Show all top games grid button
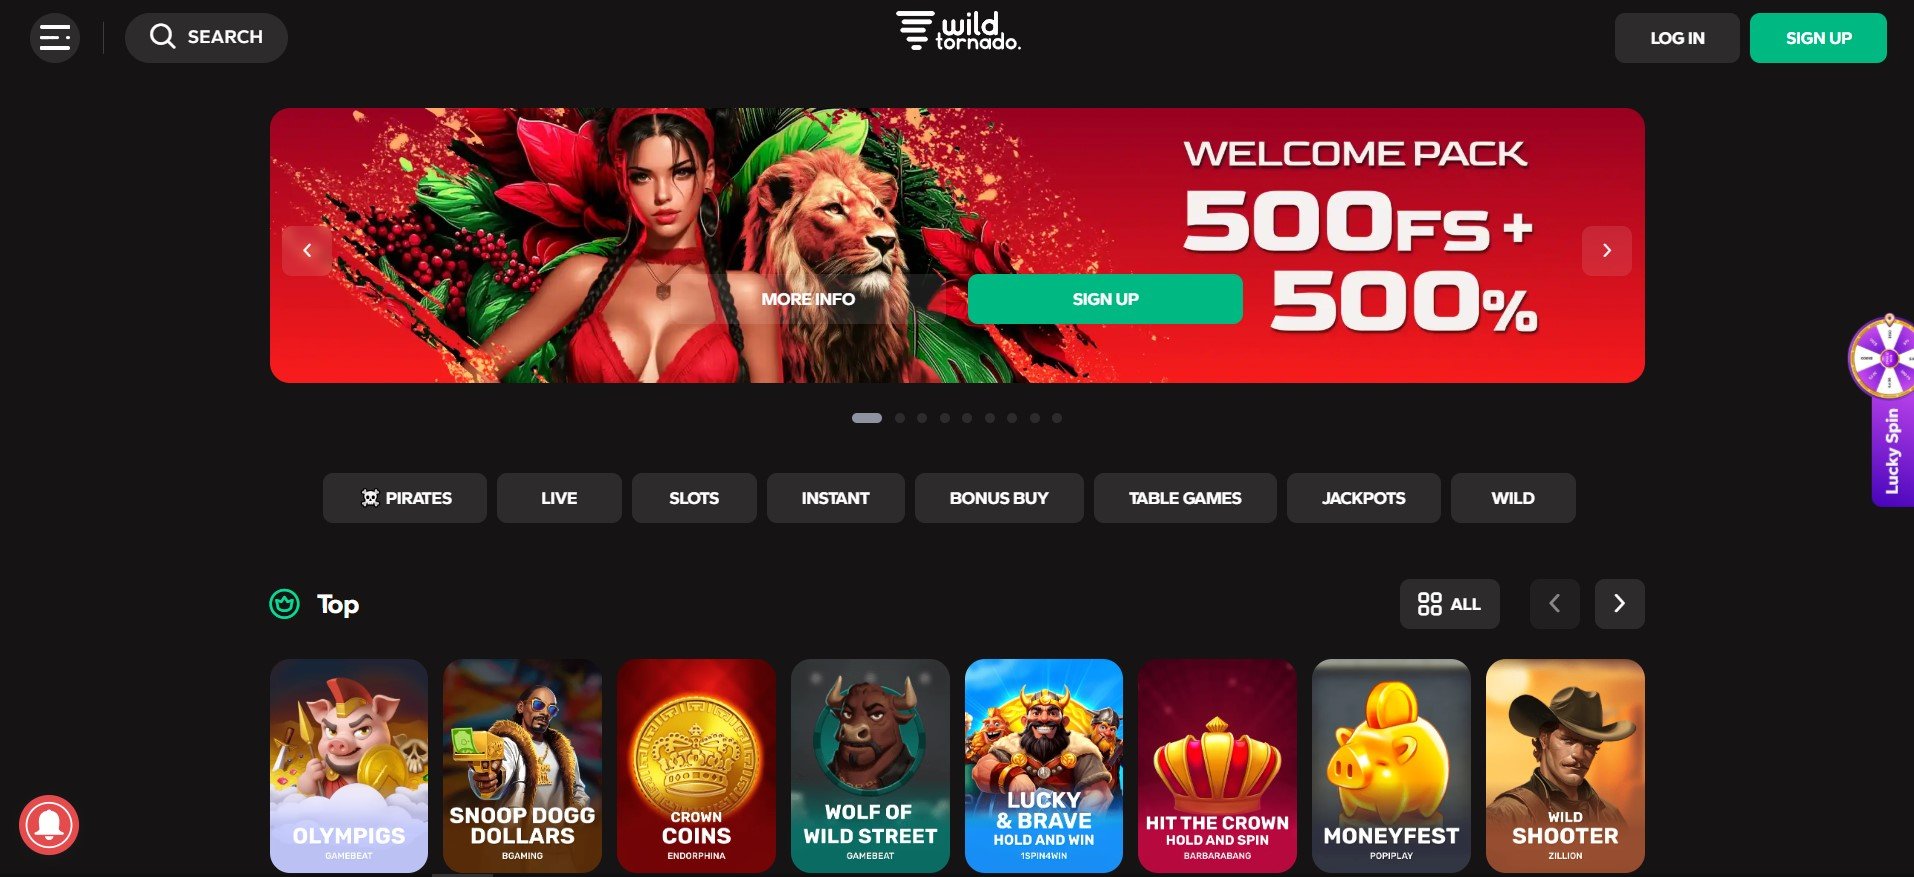Viewport: 1914px width, 877px height. (x=1449, y=604)
